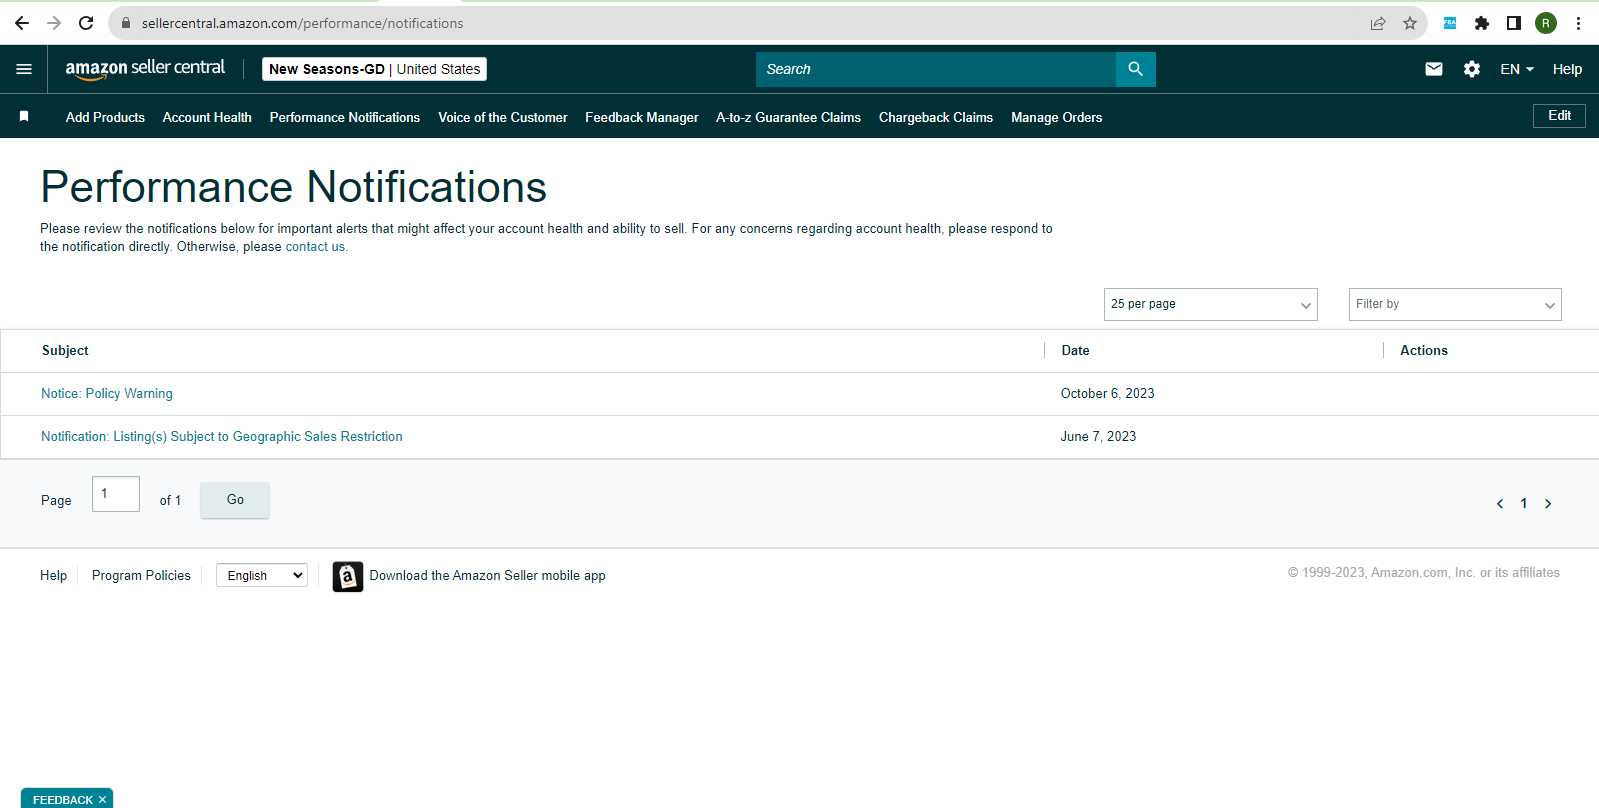Click the Help link in the header
Screen dimensions: 1599x808
coord(1567,69)
